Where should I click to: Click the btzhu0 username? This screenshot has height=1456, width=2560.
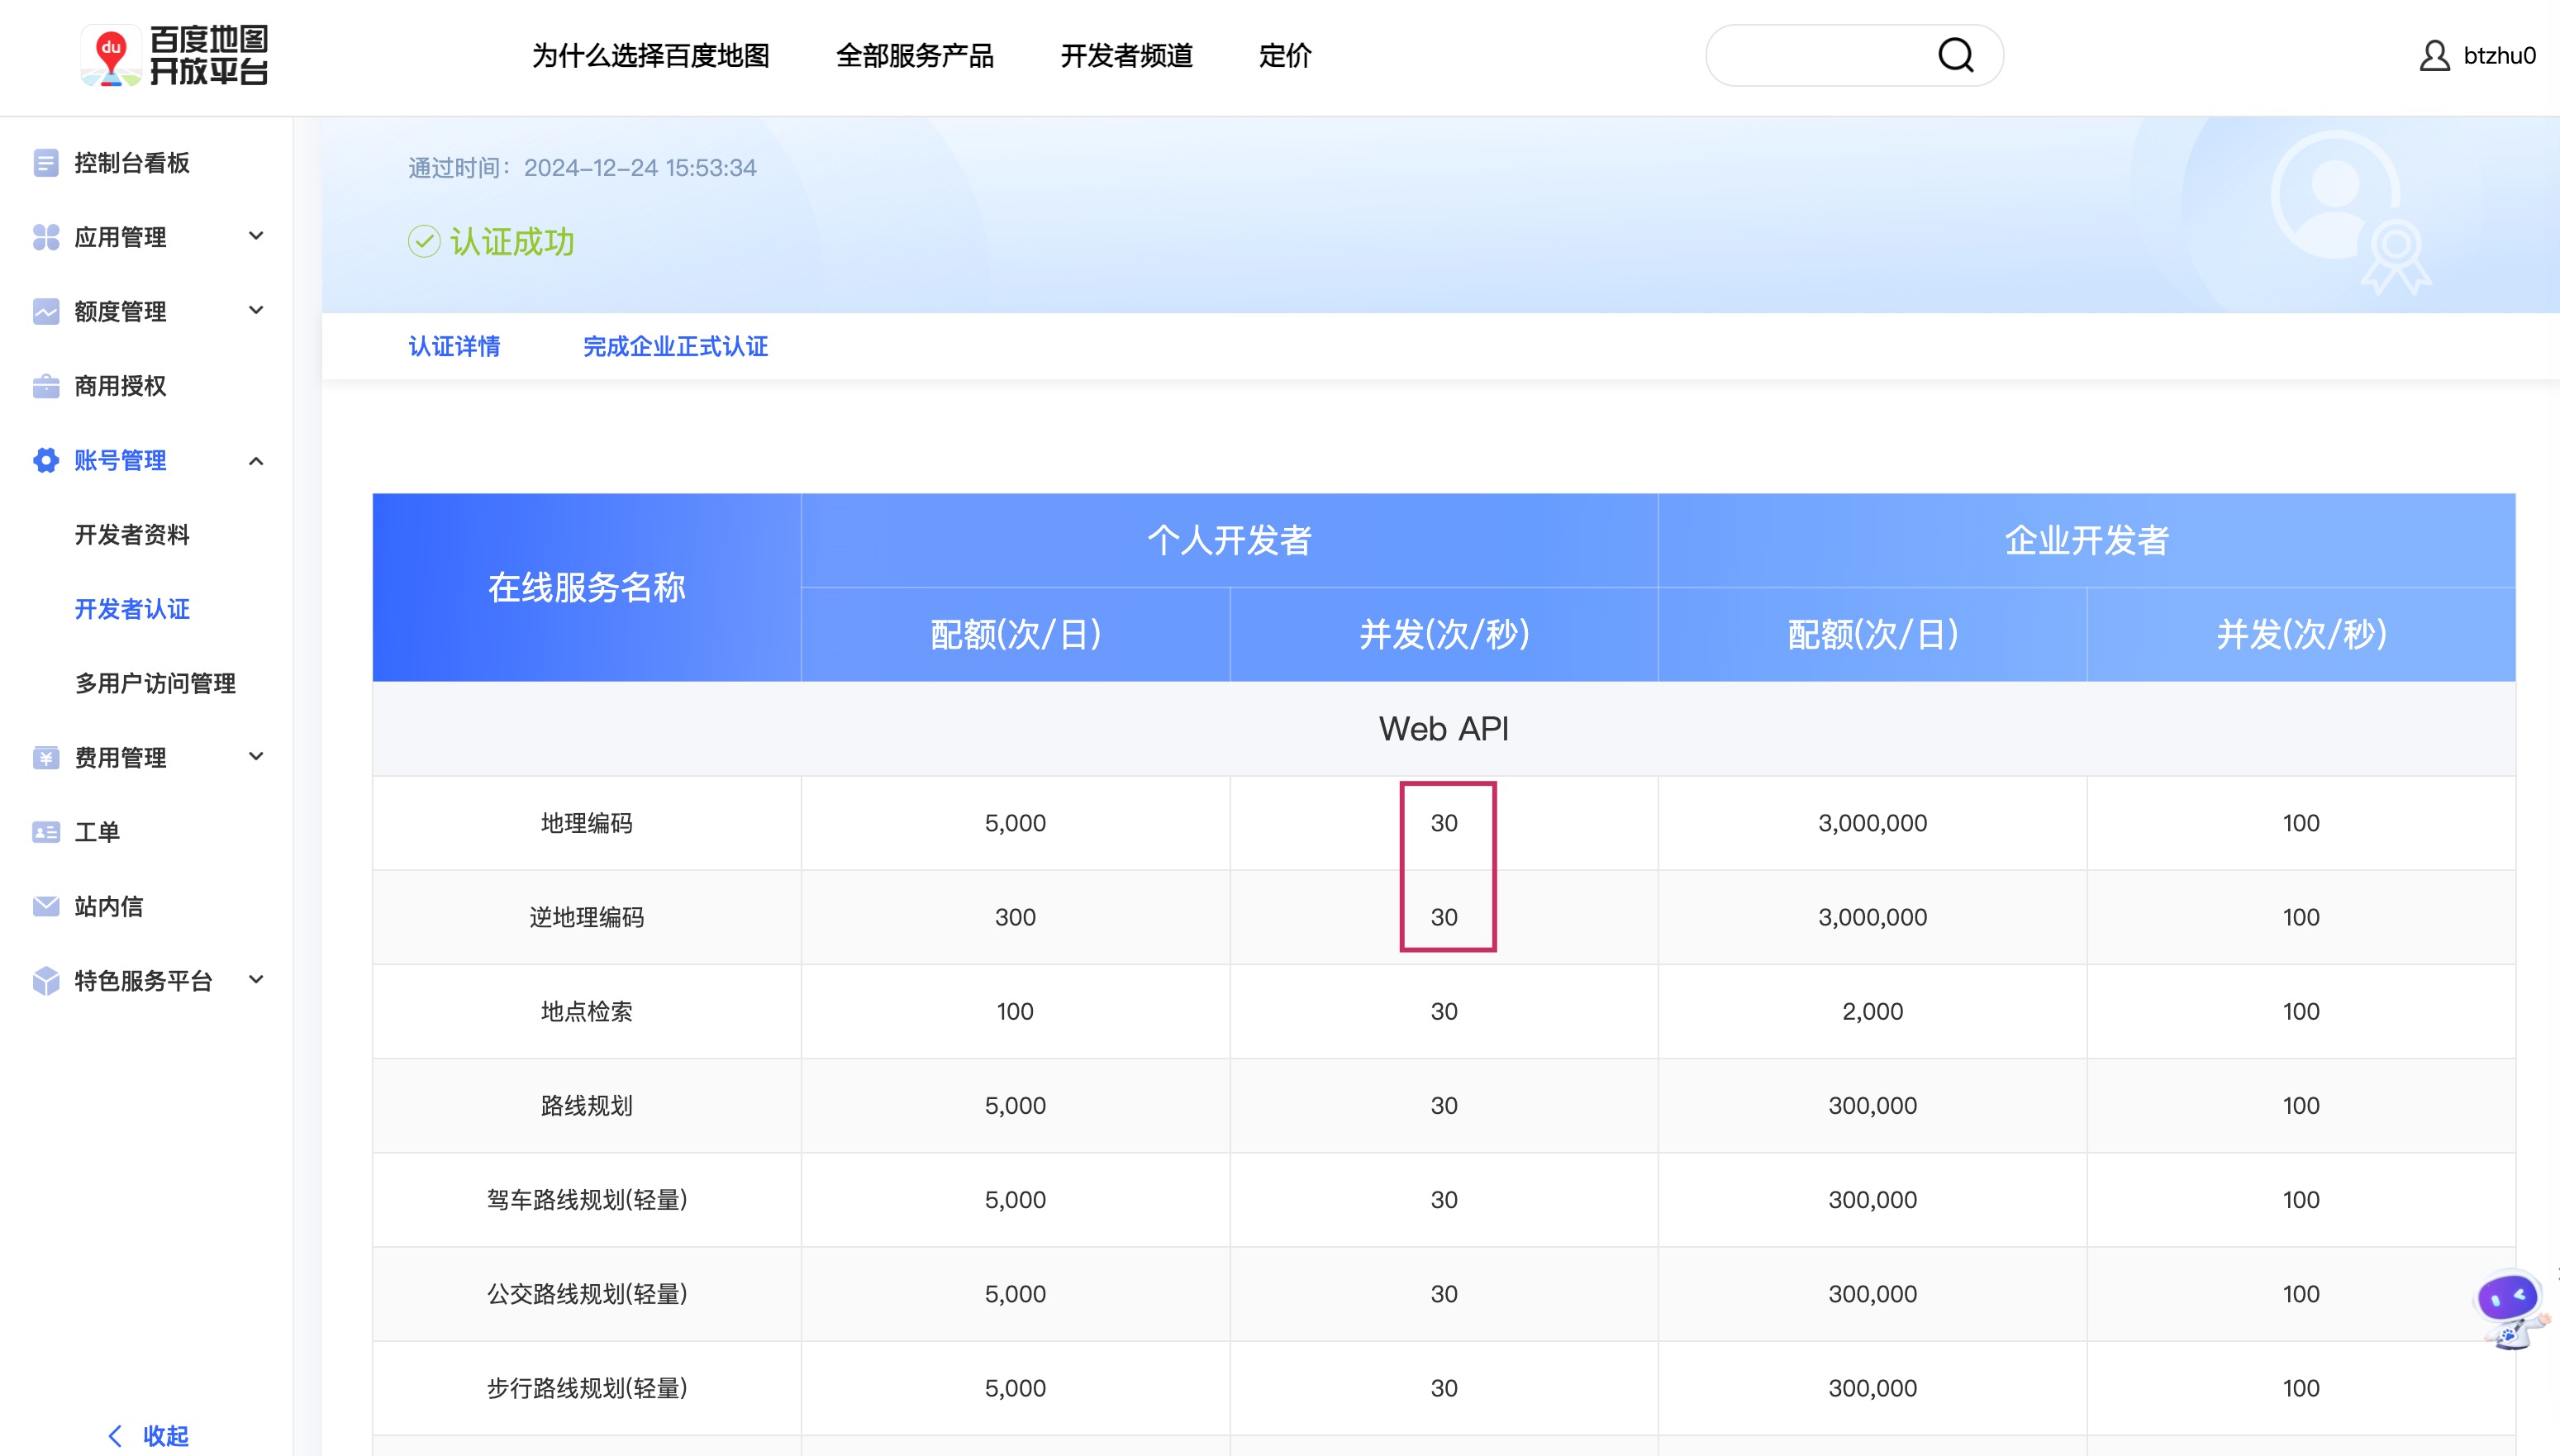click(2499, 56)
